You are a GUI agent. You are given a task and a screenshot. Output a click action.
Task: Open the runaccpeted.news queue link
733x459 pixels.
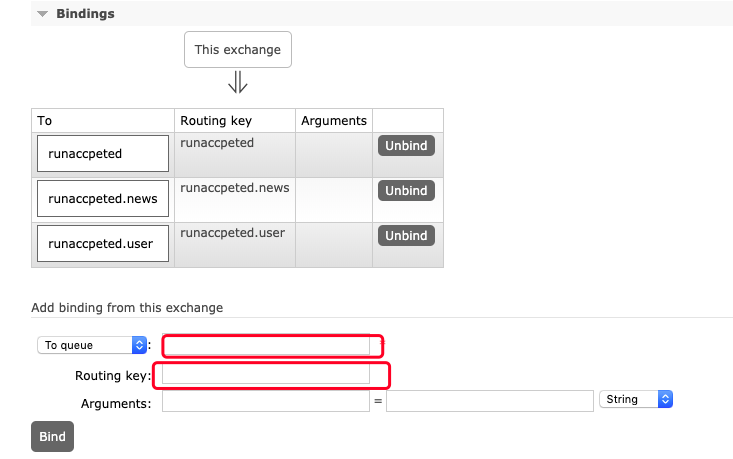click(x=102, y=198)
